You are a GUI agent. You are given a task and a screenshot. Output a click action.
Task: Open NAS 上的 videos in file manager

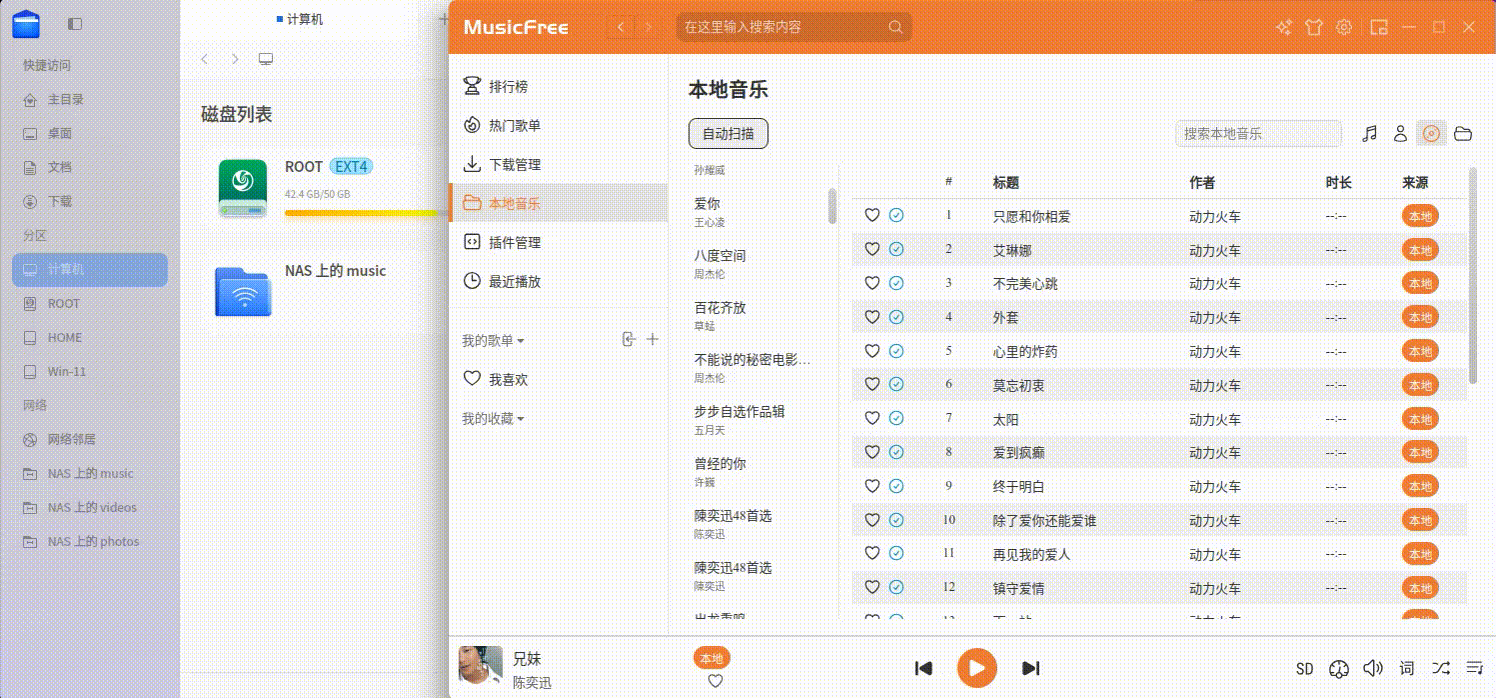[90, 507]
